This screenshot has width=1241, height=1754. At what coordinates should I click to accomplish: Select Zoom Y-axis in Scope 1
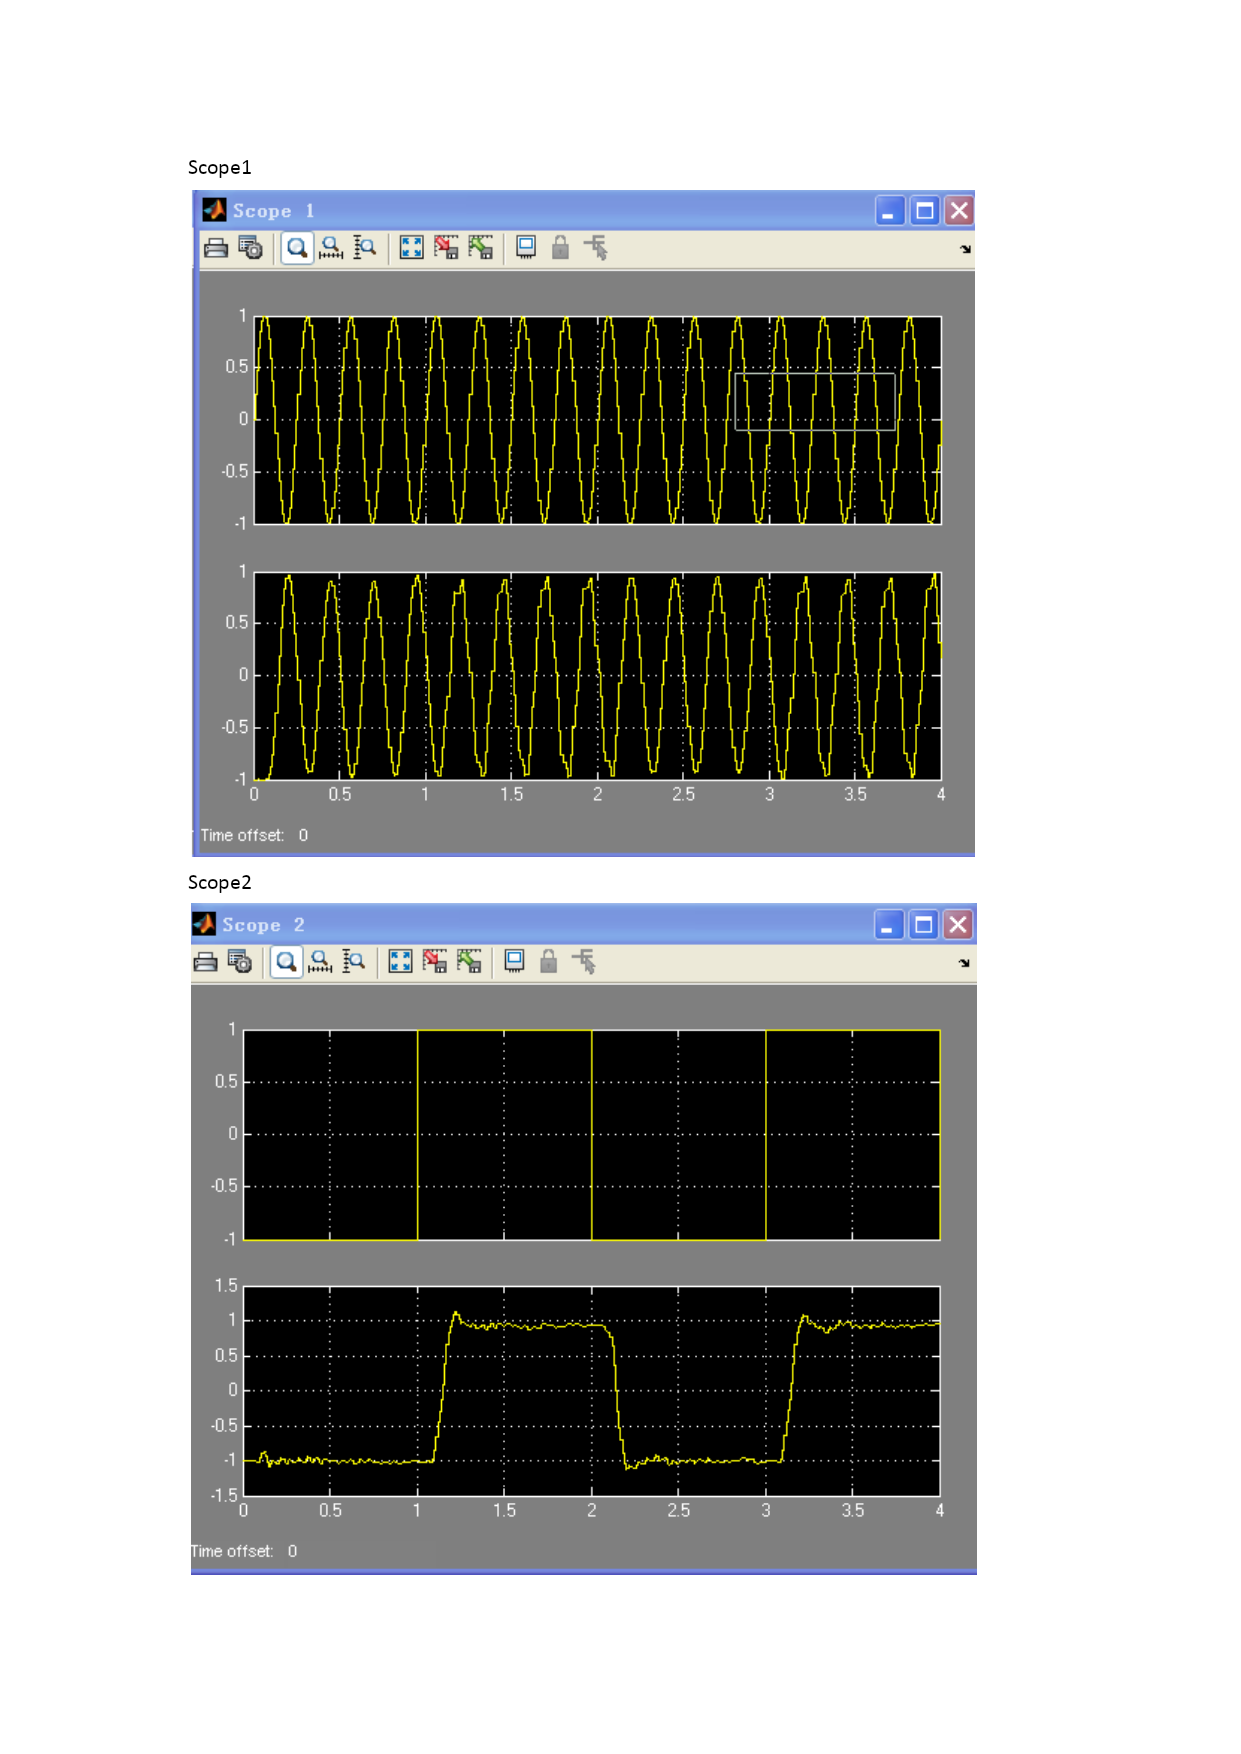365,248
